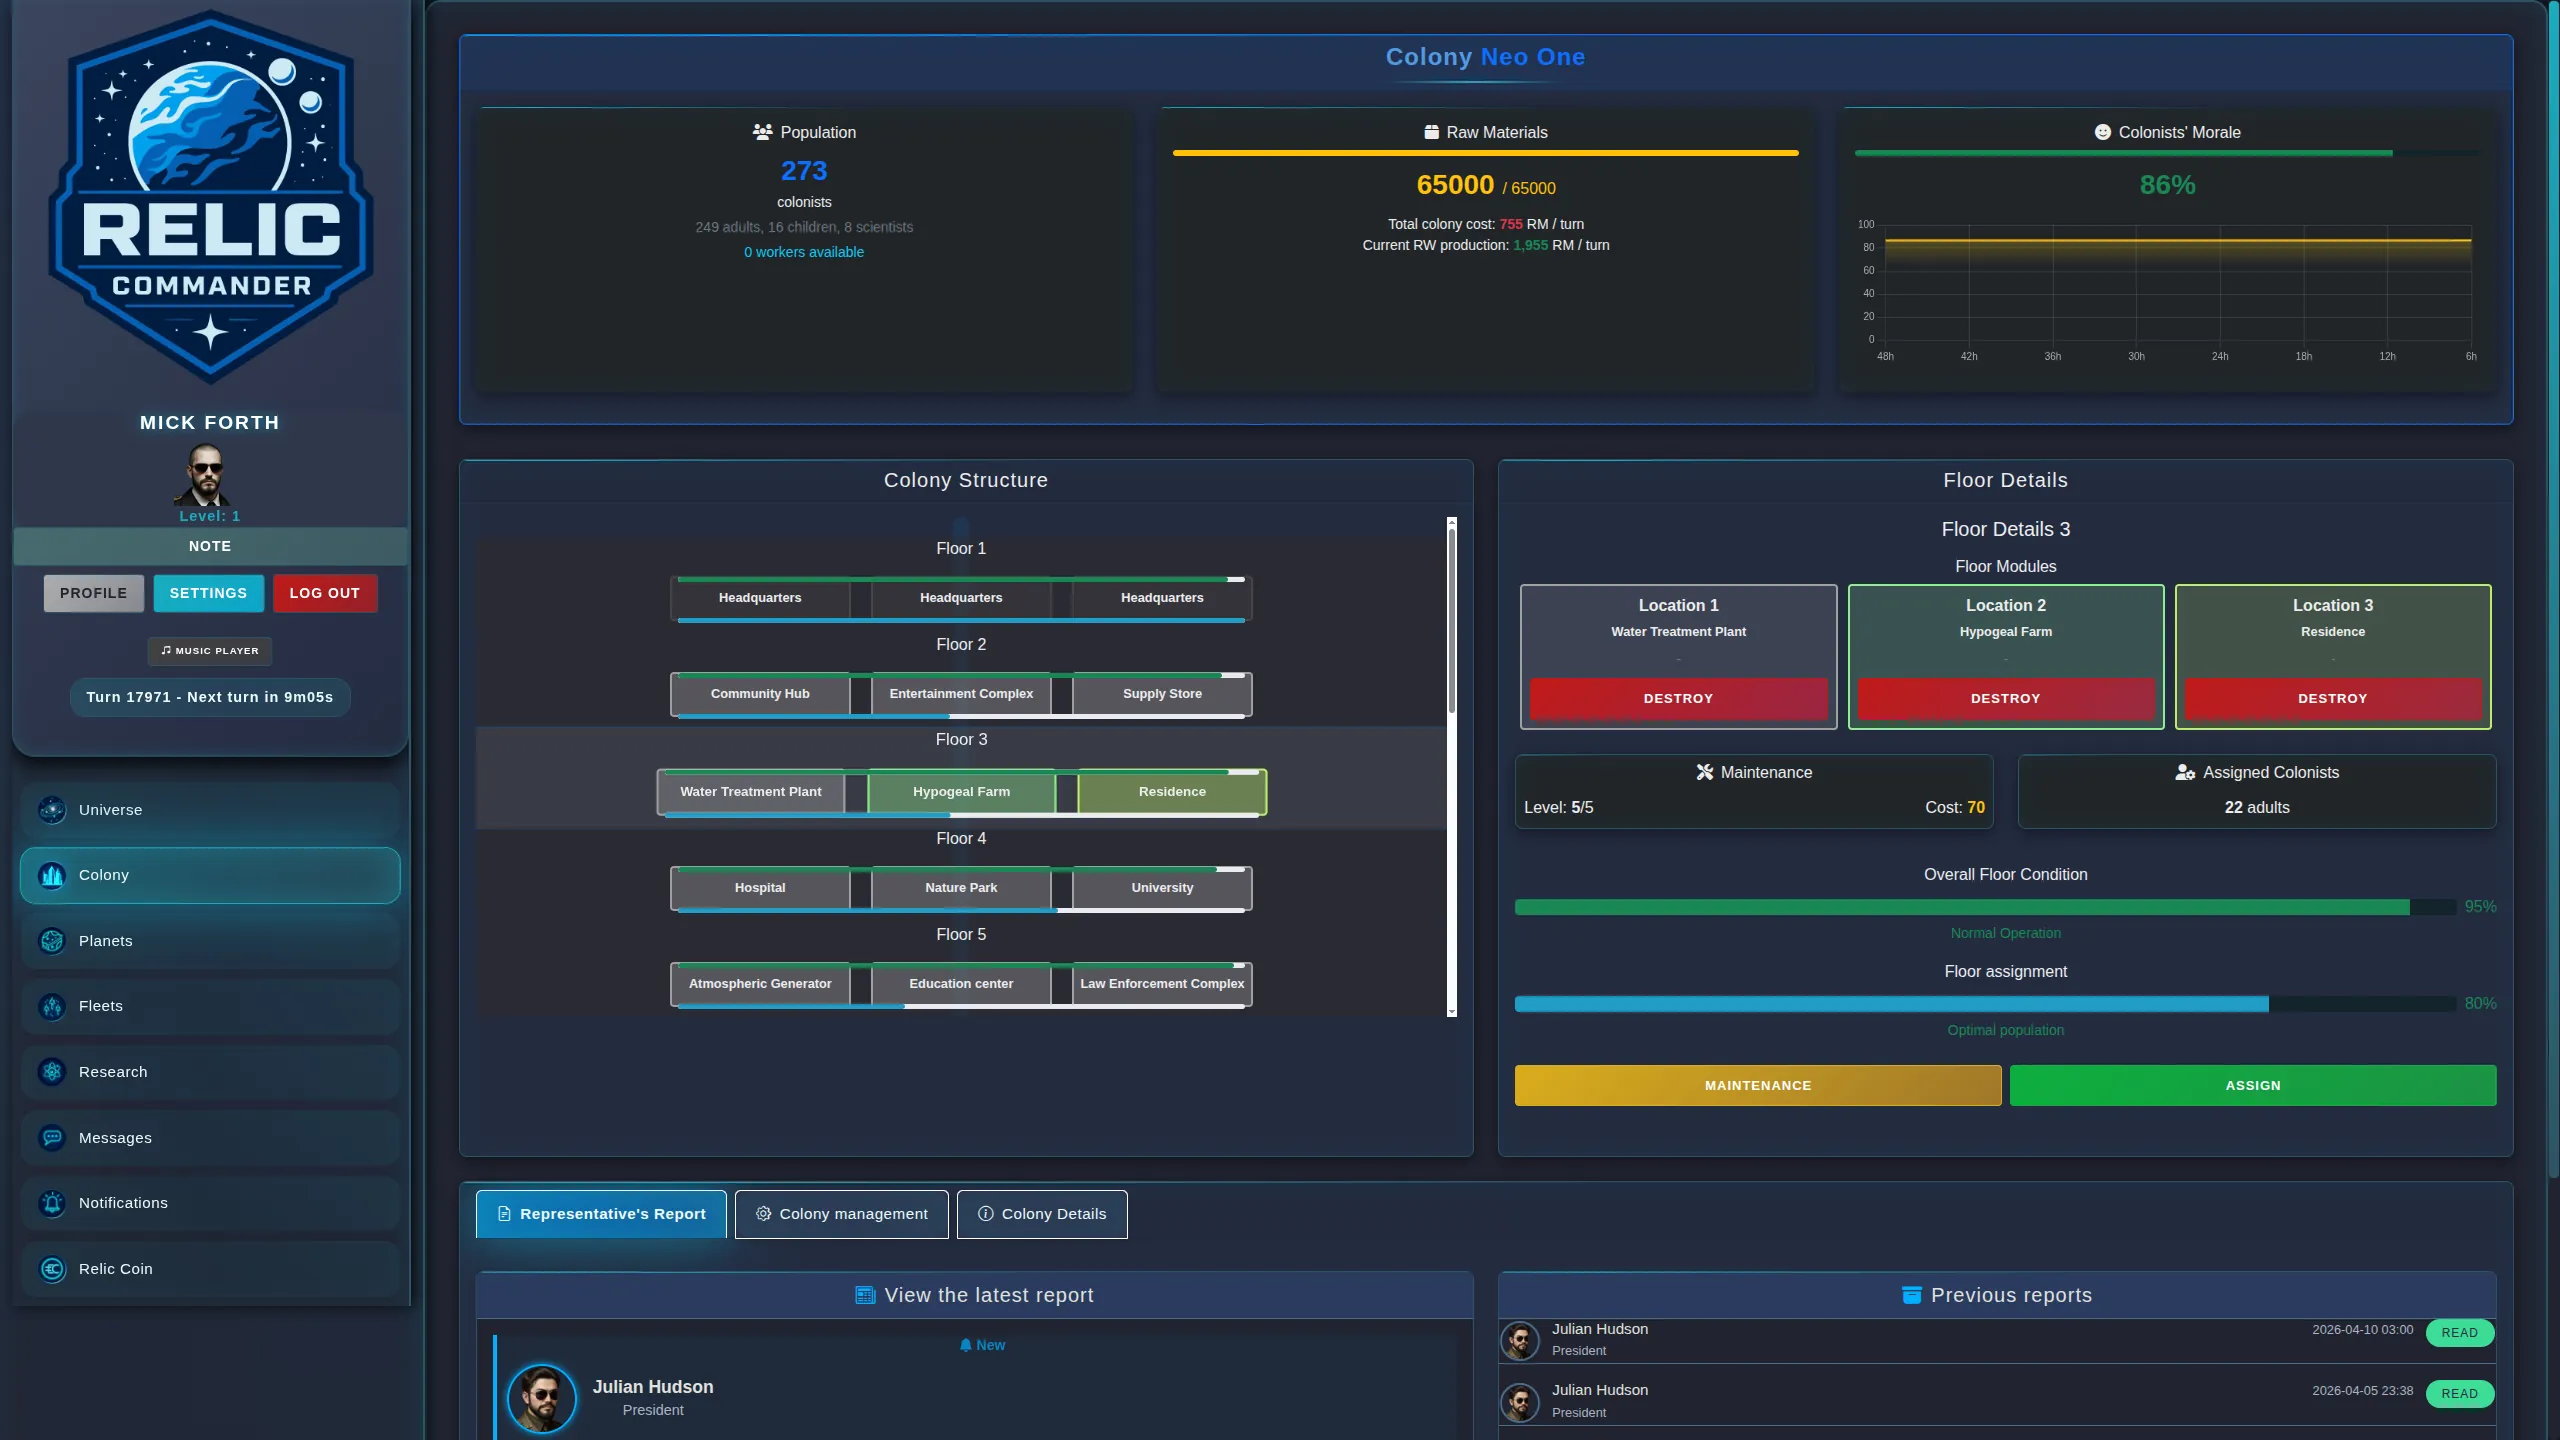Image resolution: width=2560 pixels, height=1440 pixels.
Task: Open the Research section icon
Action: pos(51,1071)
